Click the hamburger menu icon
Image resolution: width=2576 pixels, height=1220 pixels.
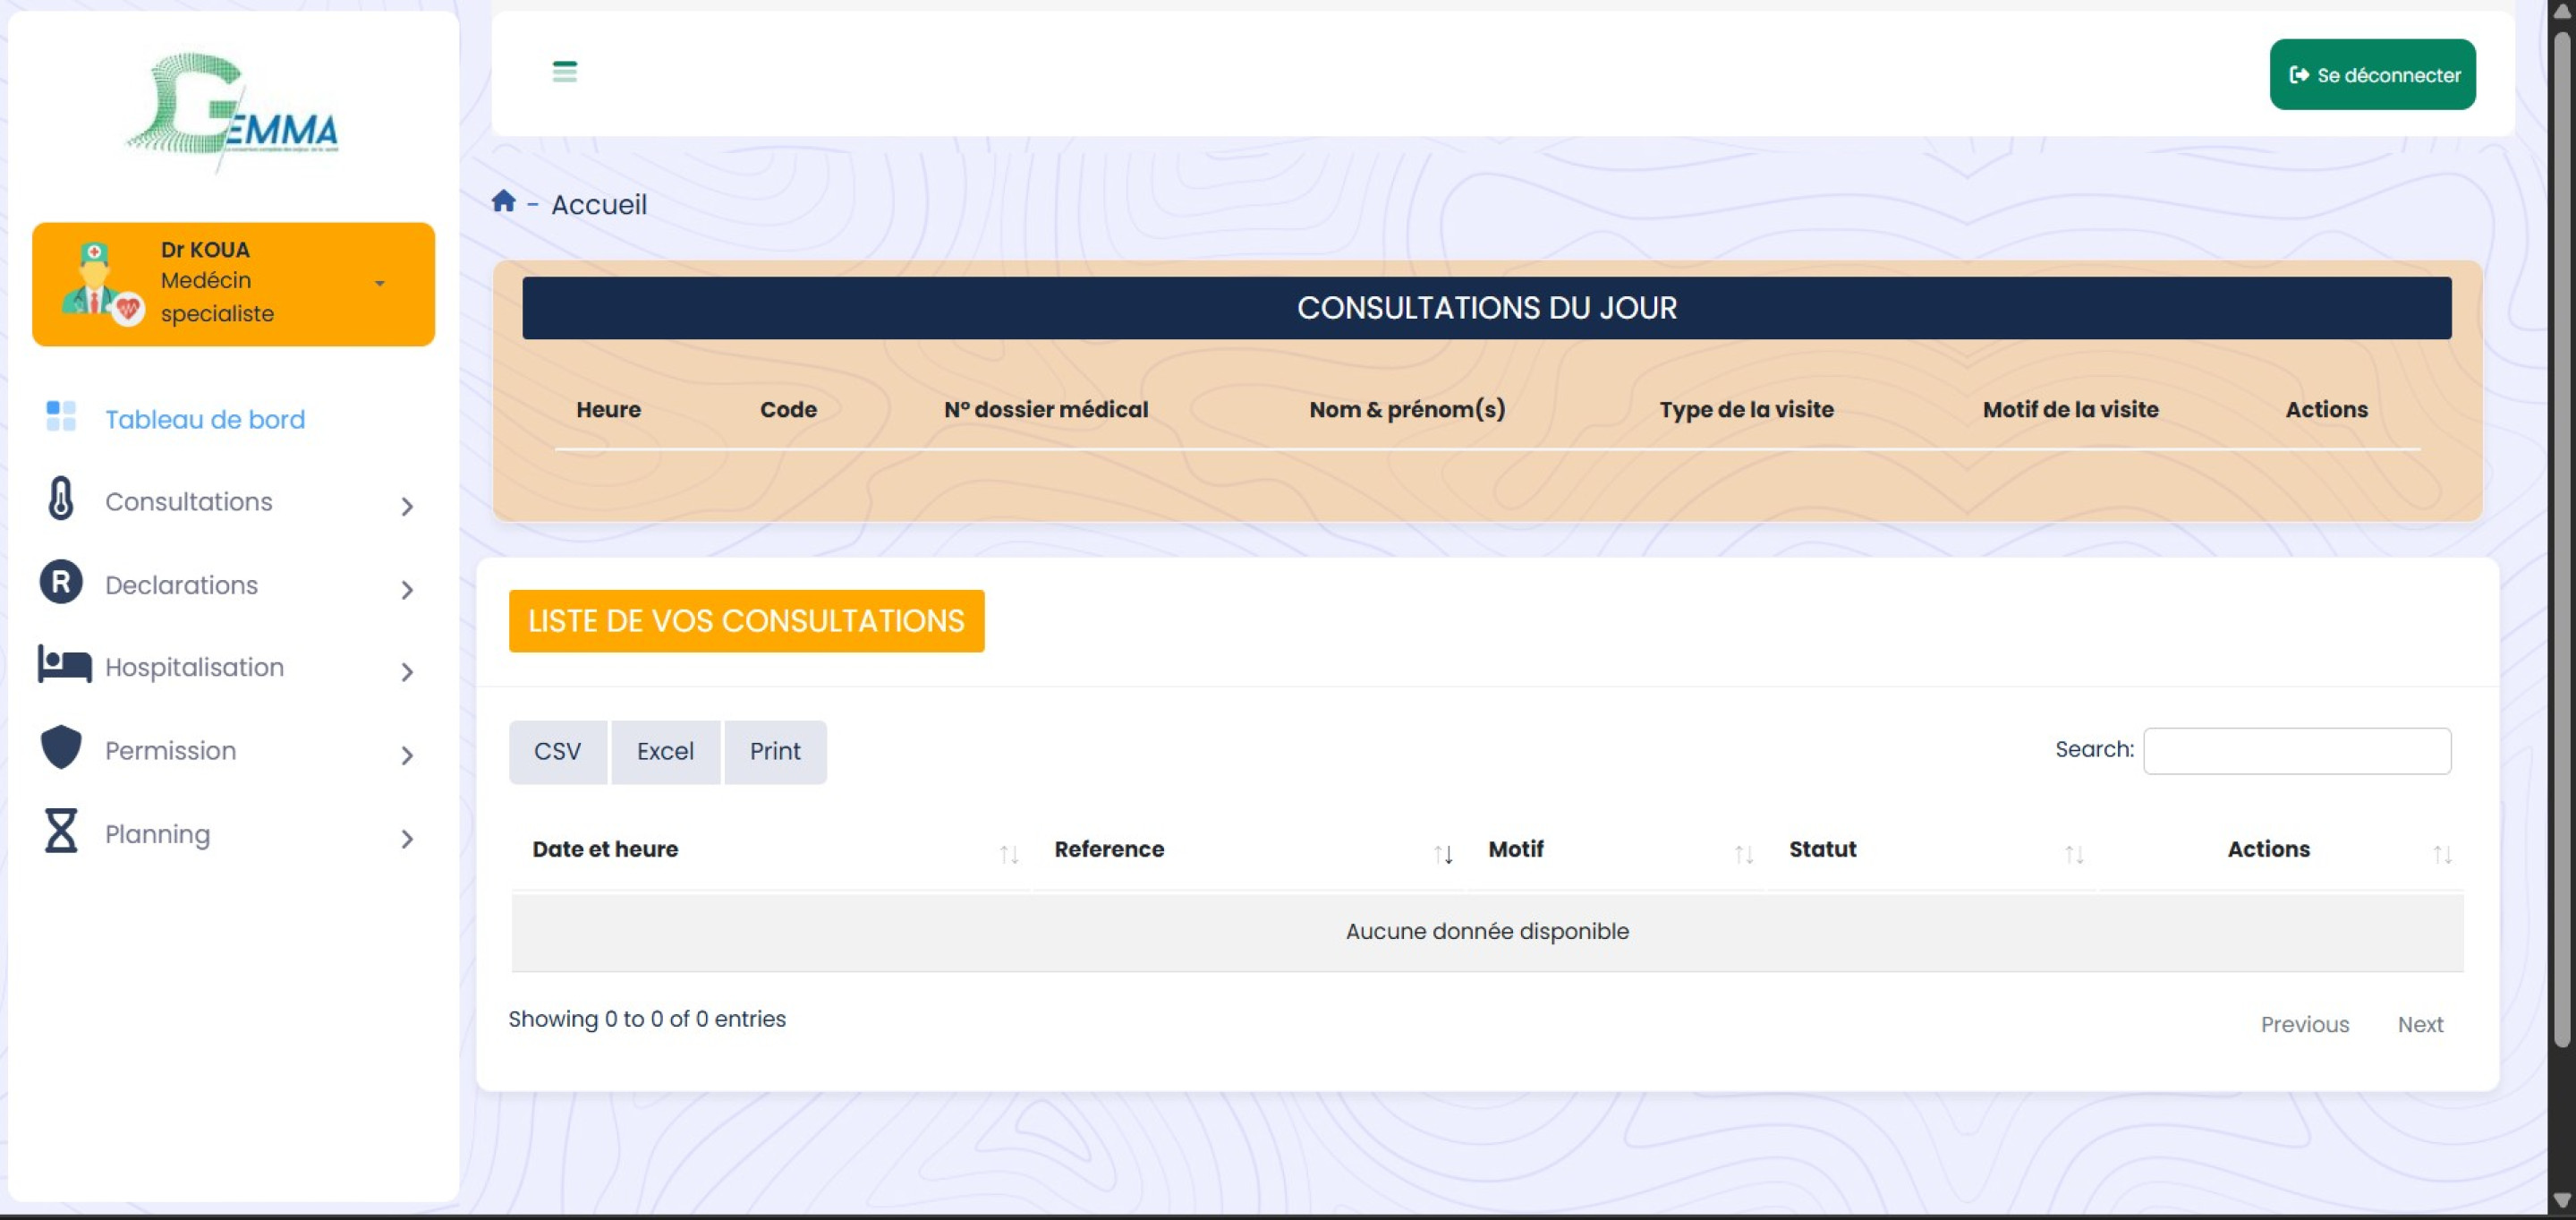(x=564, y=72)
